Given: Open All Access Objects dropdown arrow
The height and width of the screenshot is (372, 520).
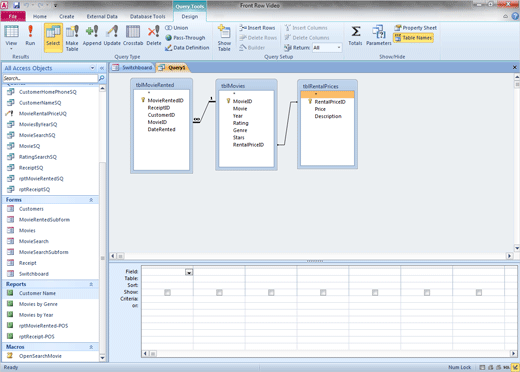Looking at the screenshot, I should 92,68.
